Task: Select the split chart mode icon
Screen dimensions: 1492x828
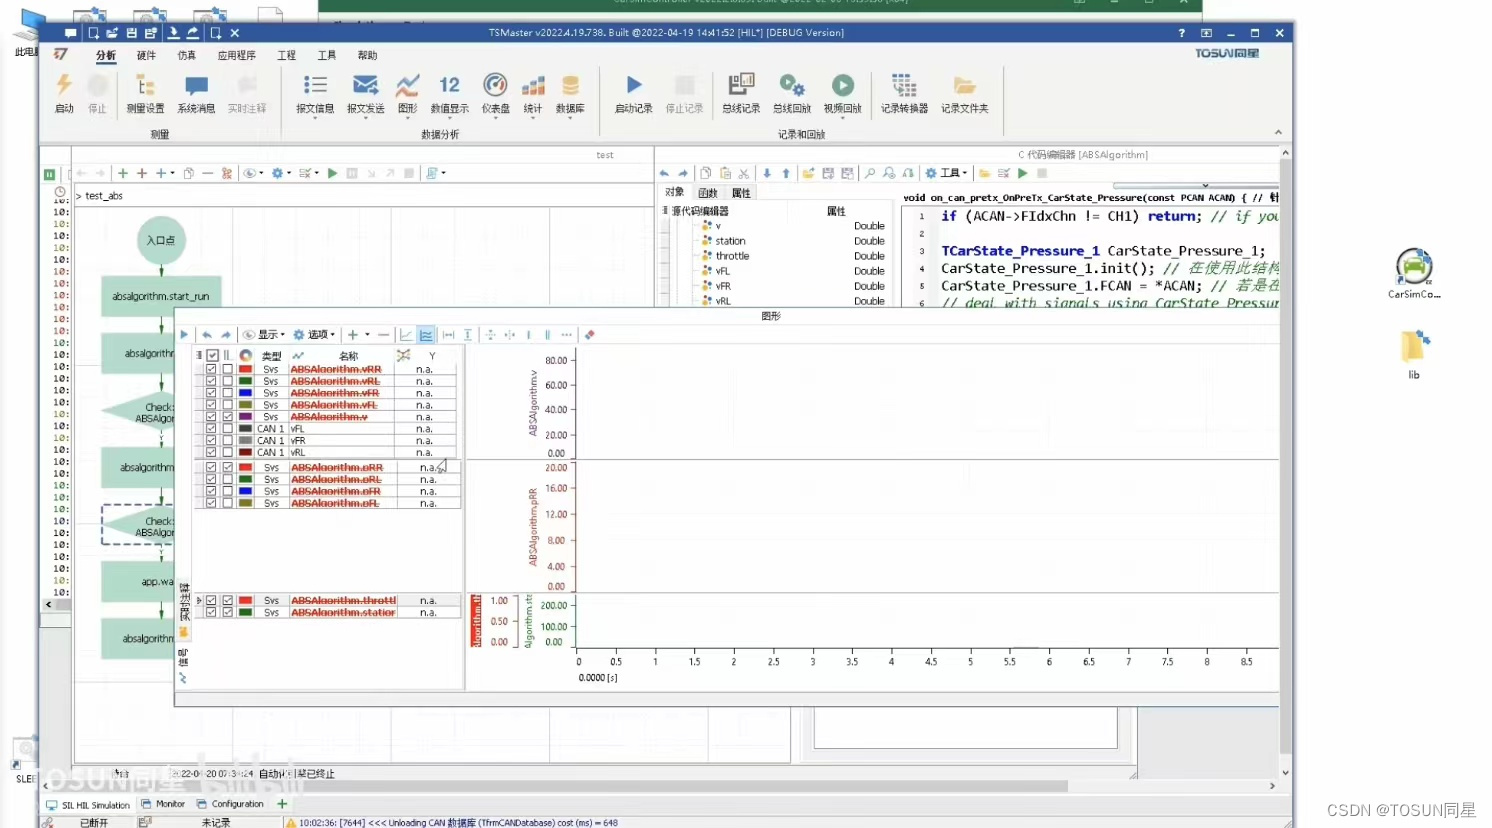Action: pyautogui.click(x=426, y=335)
